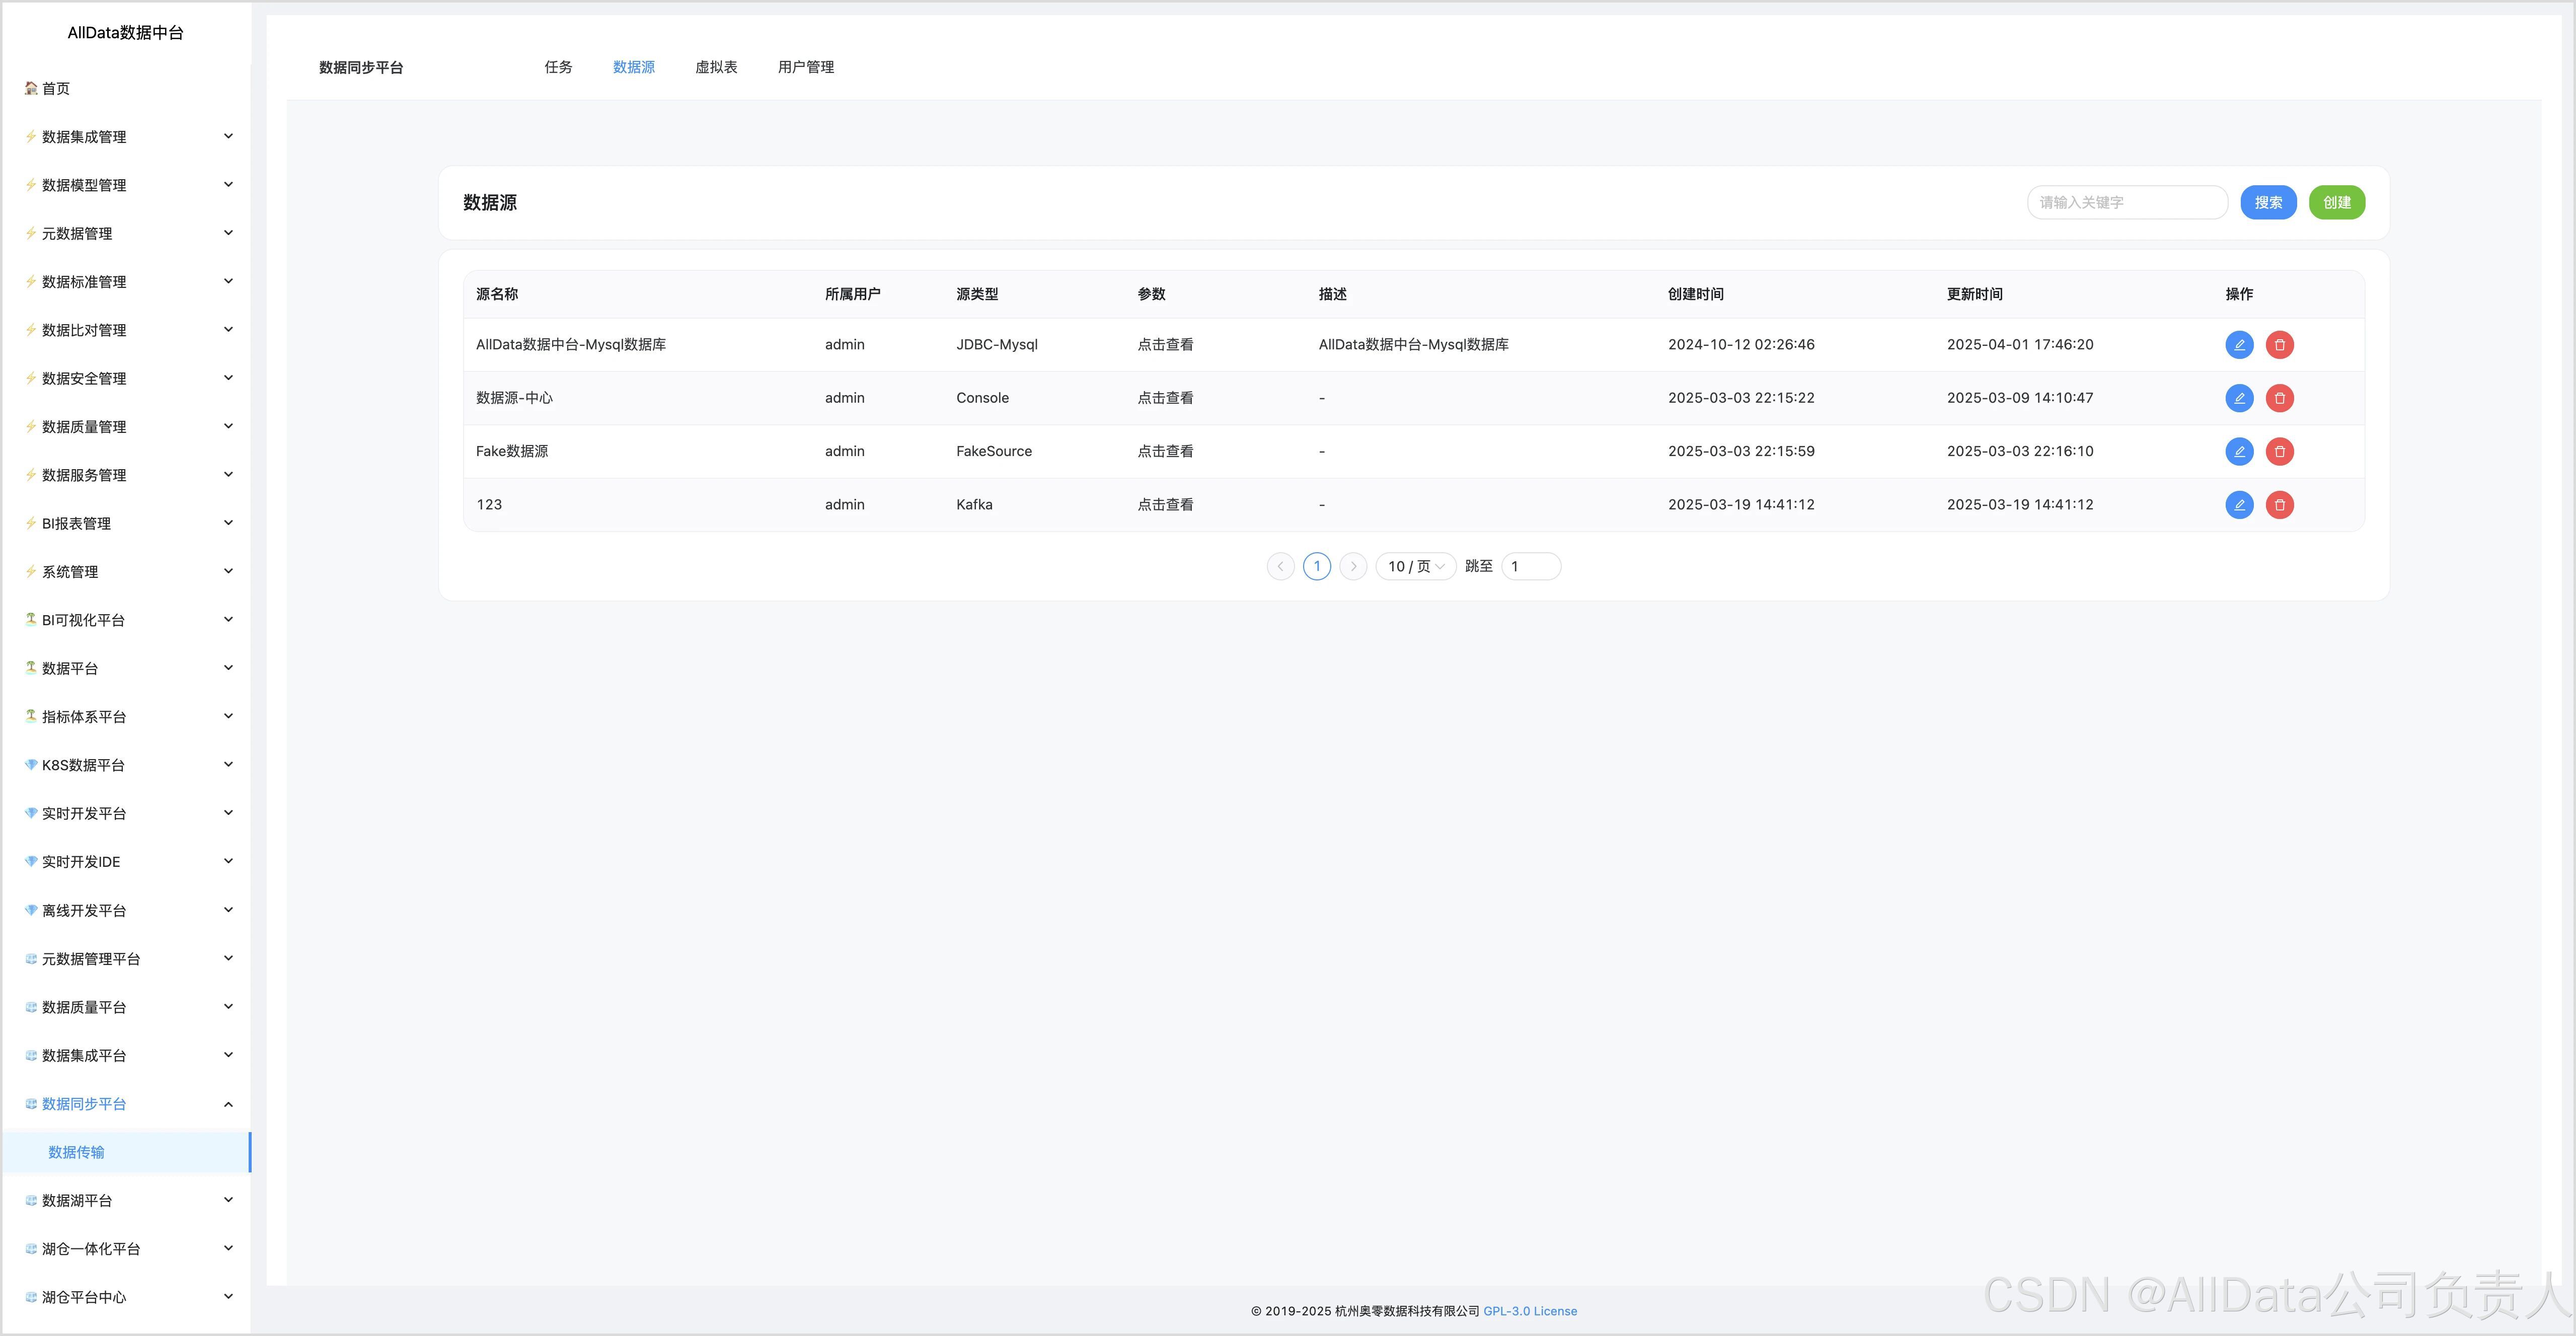Switch to the 任务 tab

click(x=558, y=67)
